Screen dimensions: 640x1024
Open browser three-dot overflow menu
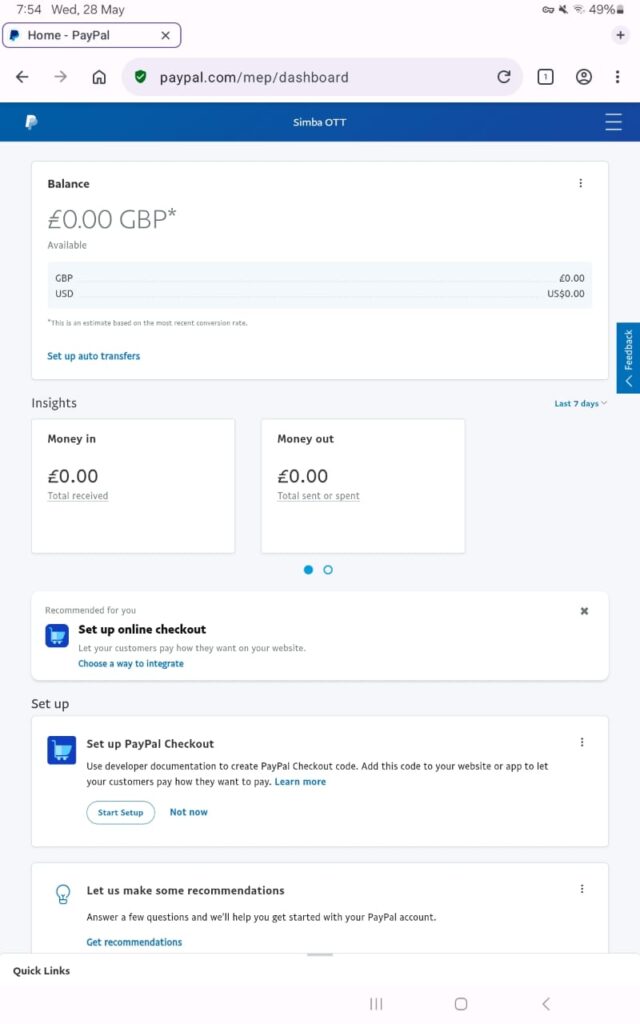[x=618, y=77]
